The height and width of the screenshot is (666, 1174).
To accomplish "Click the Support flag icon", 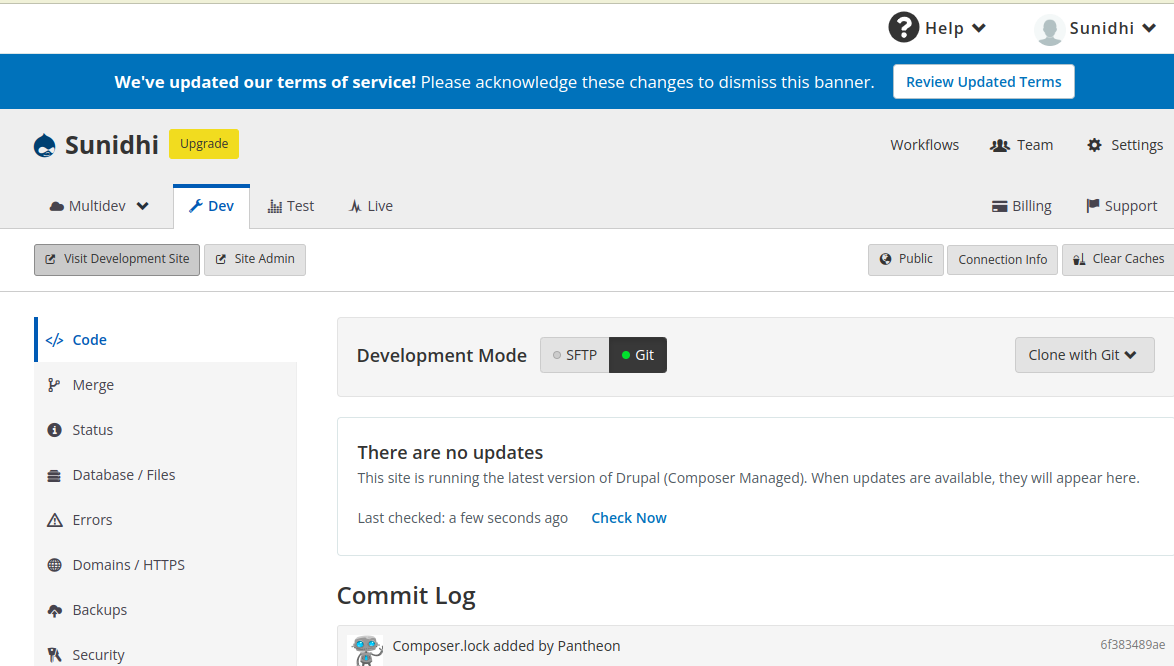I will (1092, 206).
